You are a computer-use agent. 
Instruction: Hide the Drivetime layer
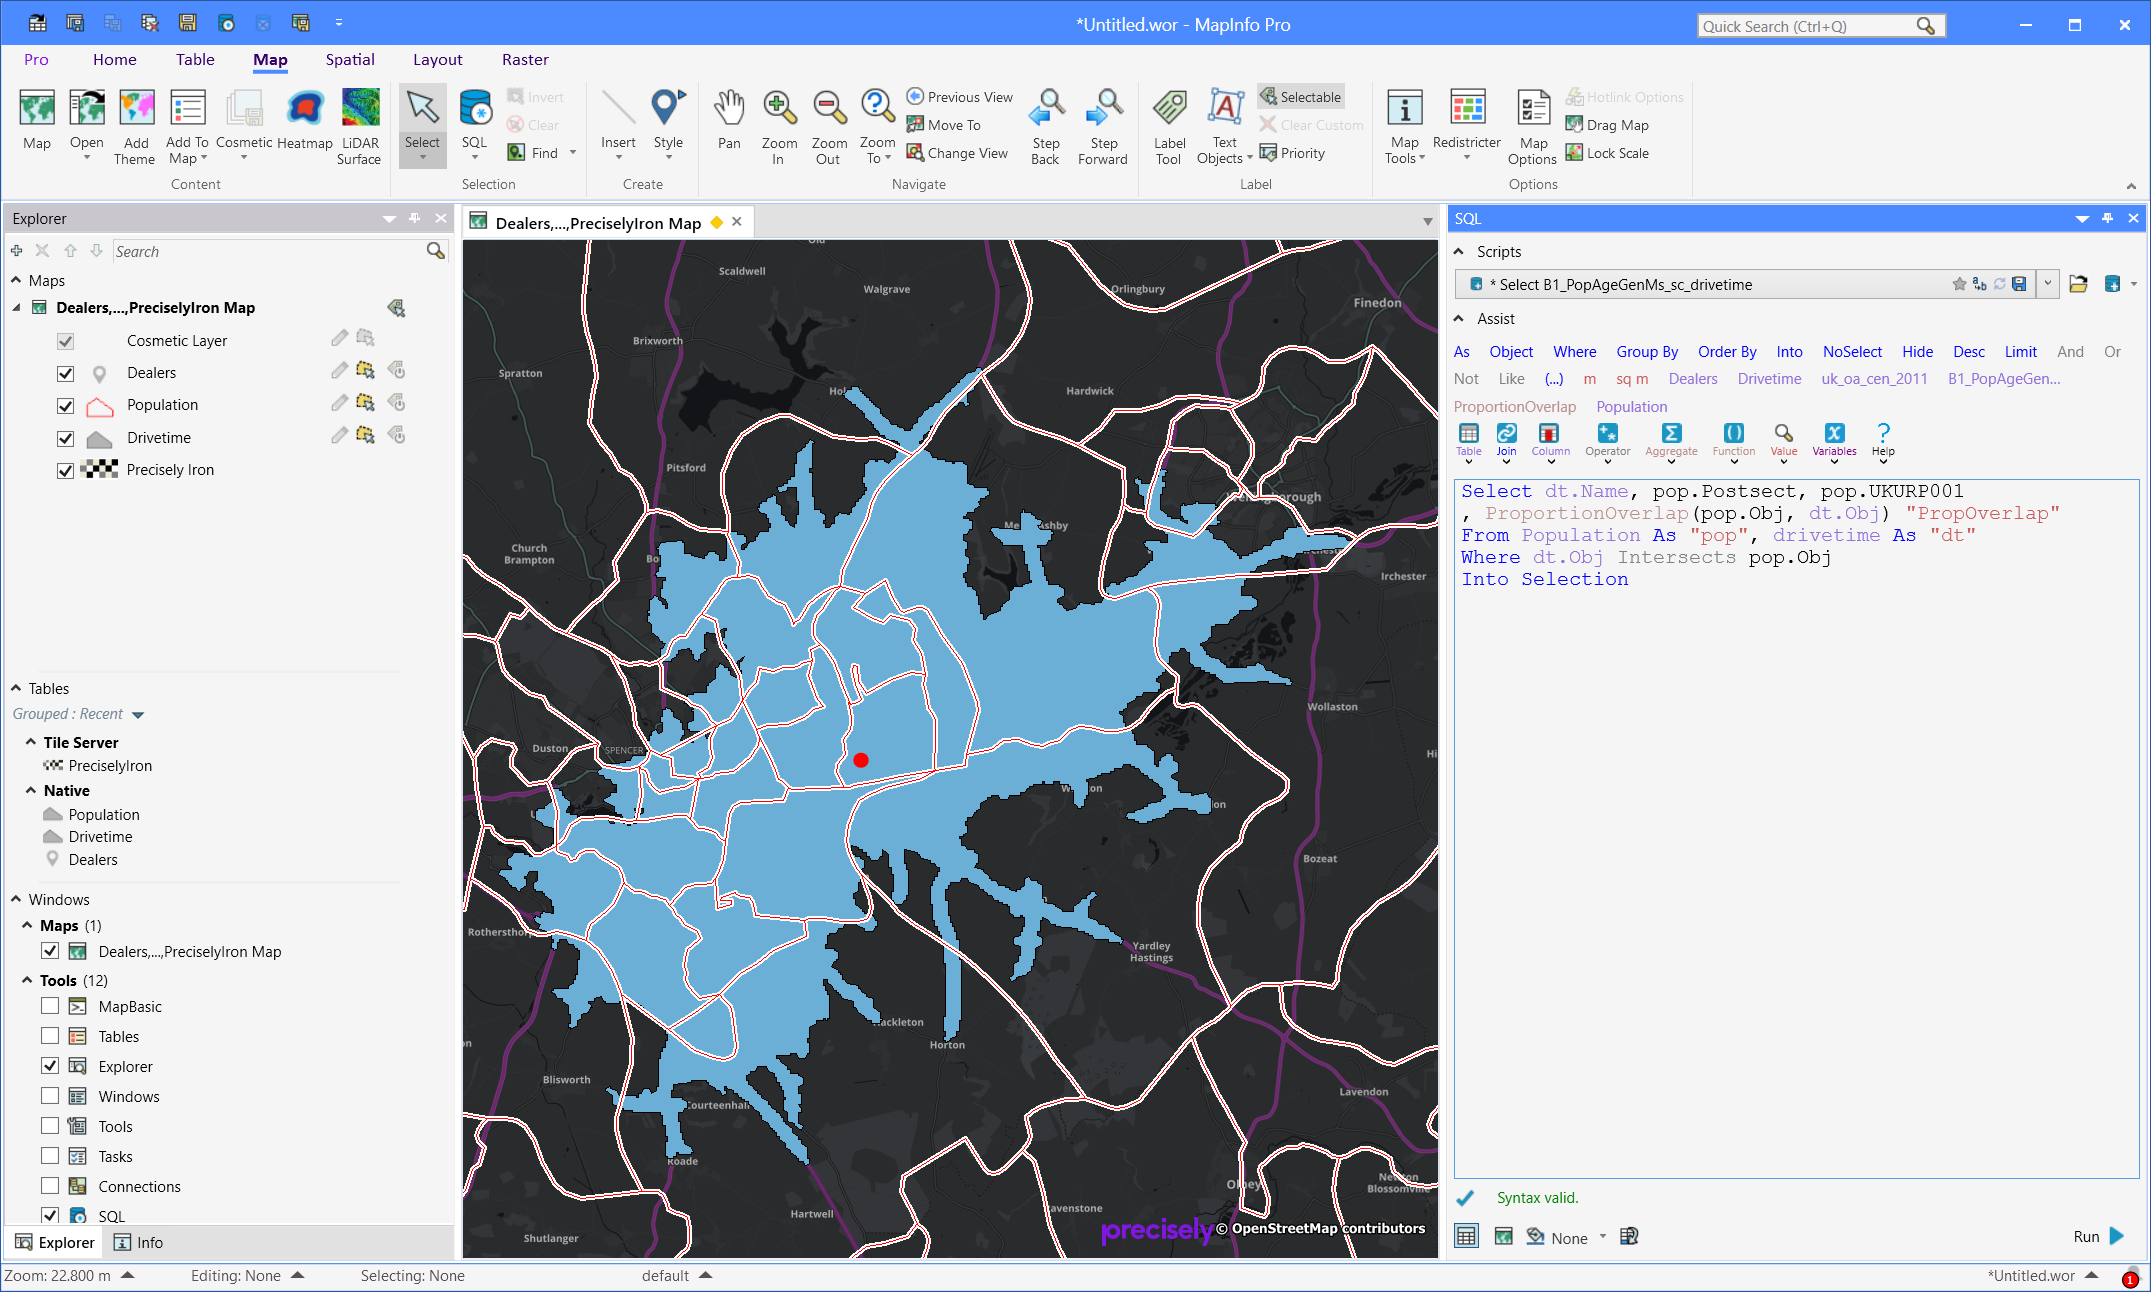coord(66,438)
